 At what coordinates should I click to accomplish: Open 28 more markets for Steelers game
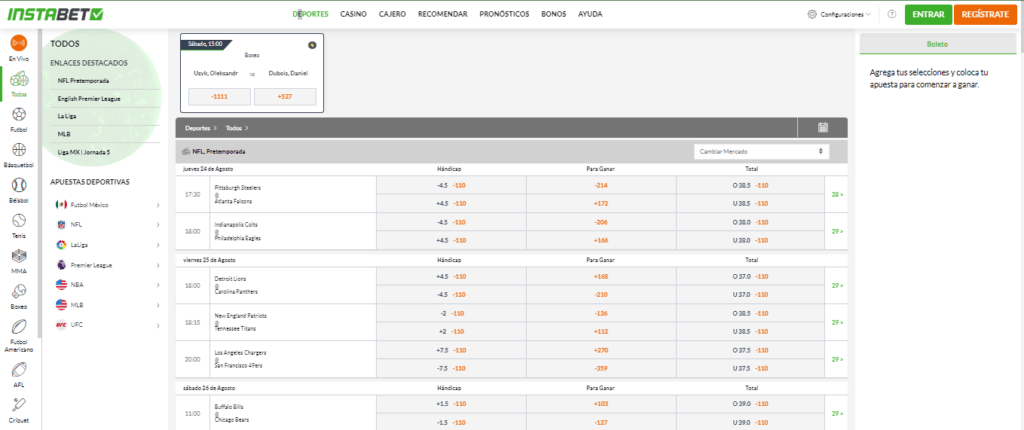tap(837, 195)
